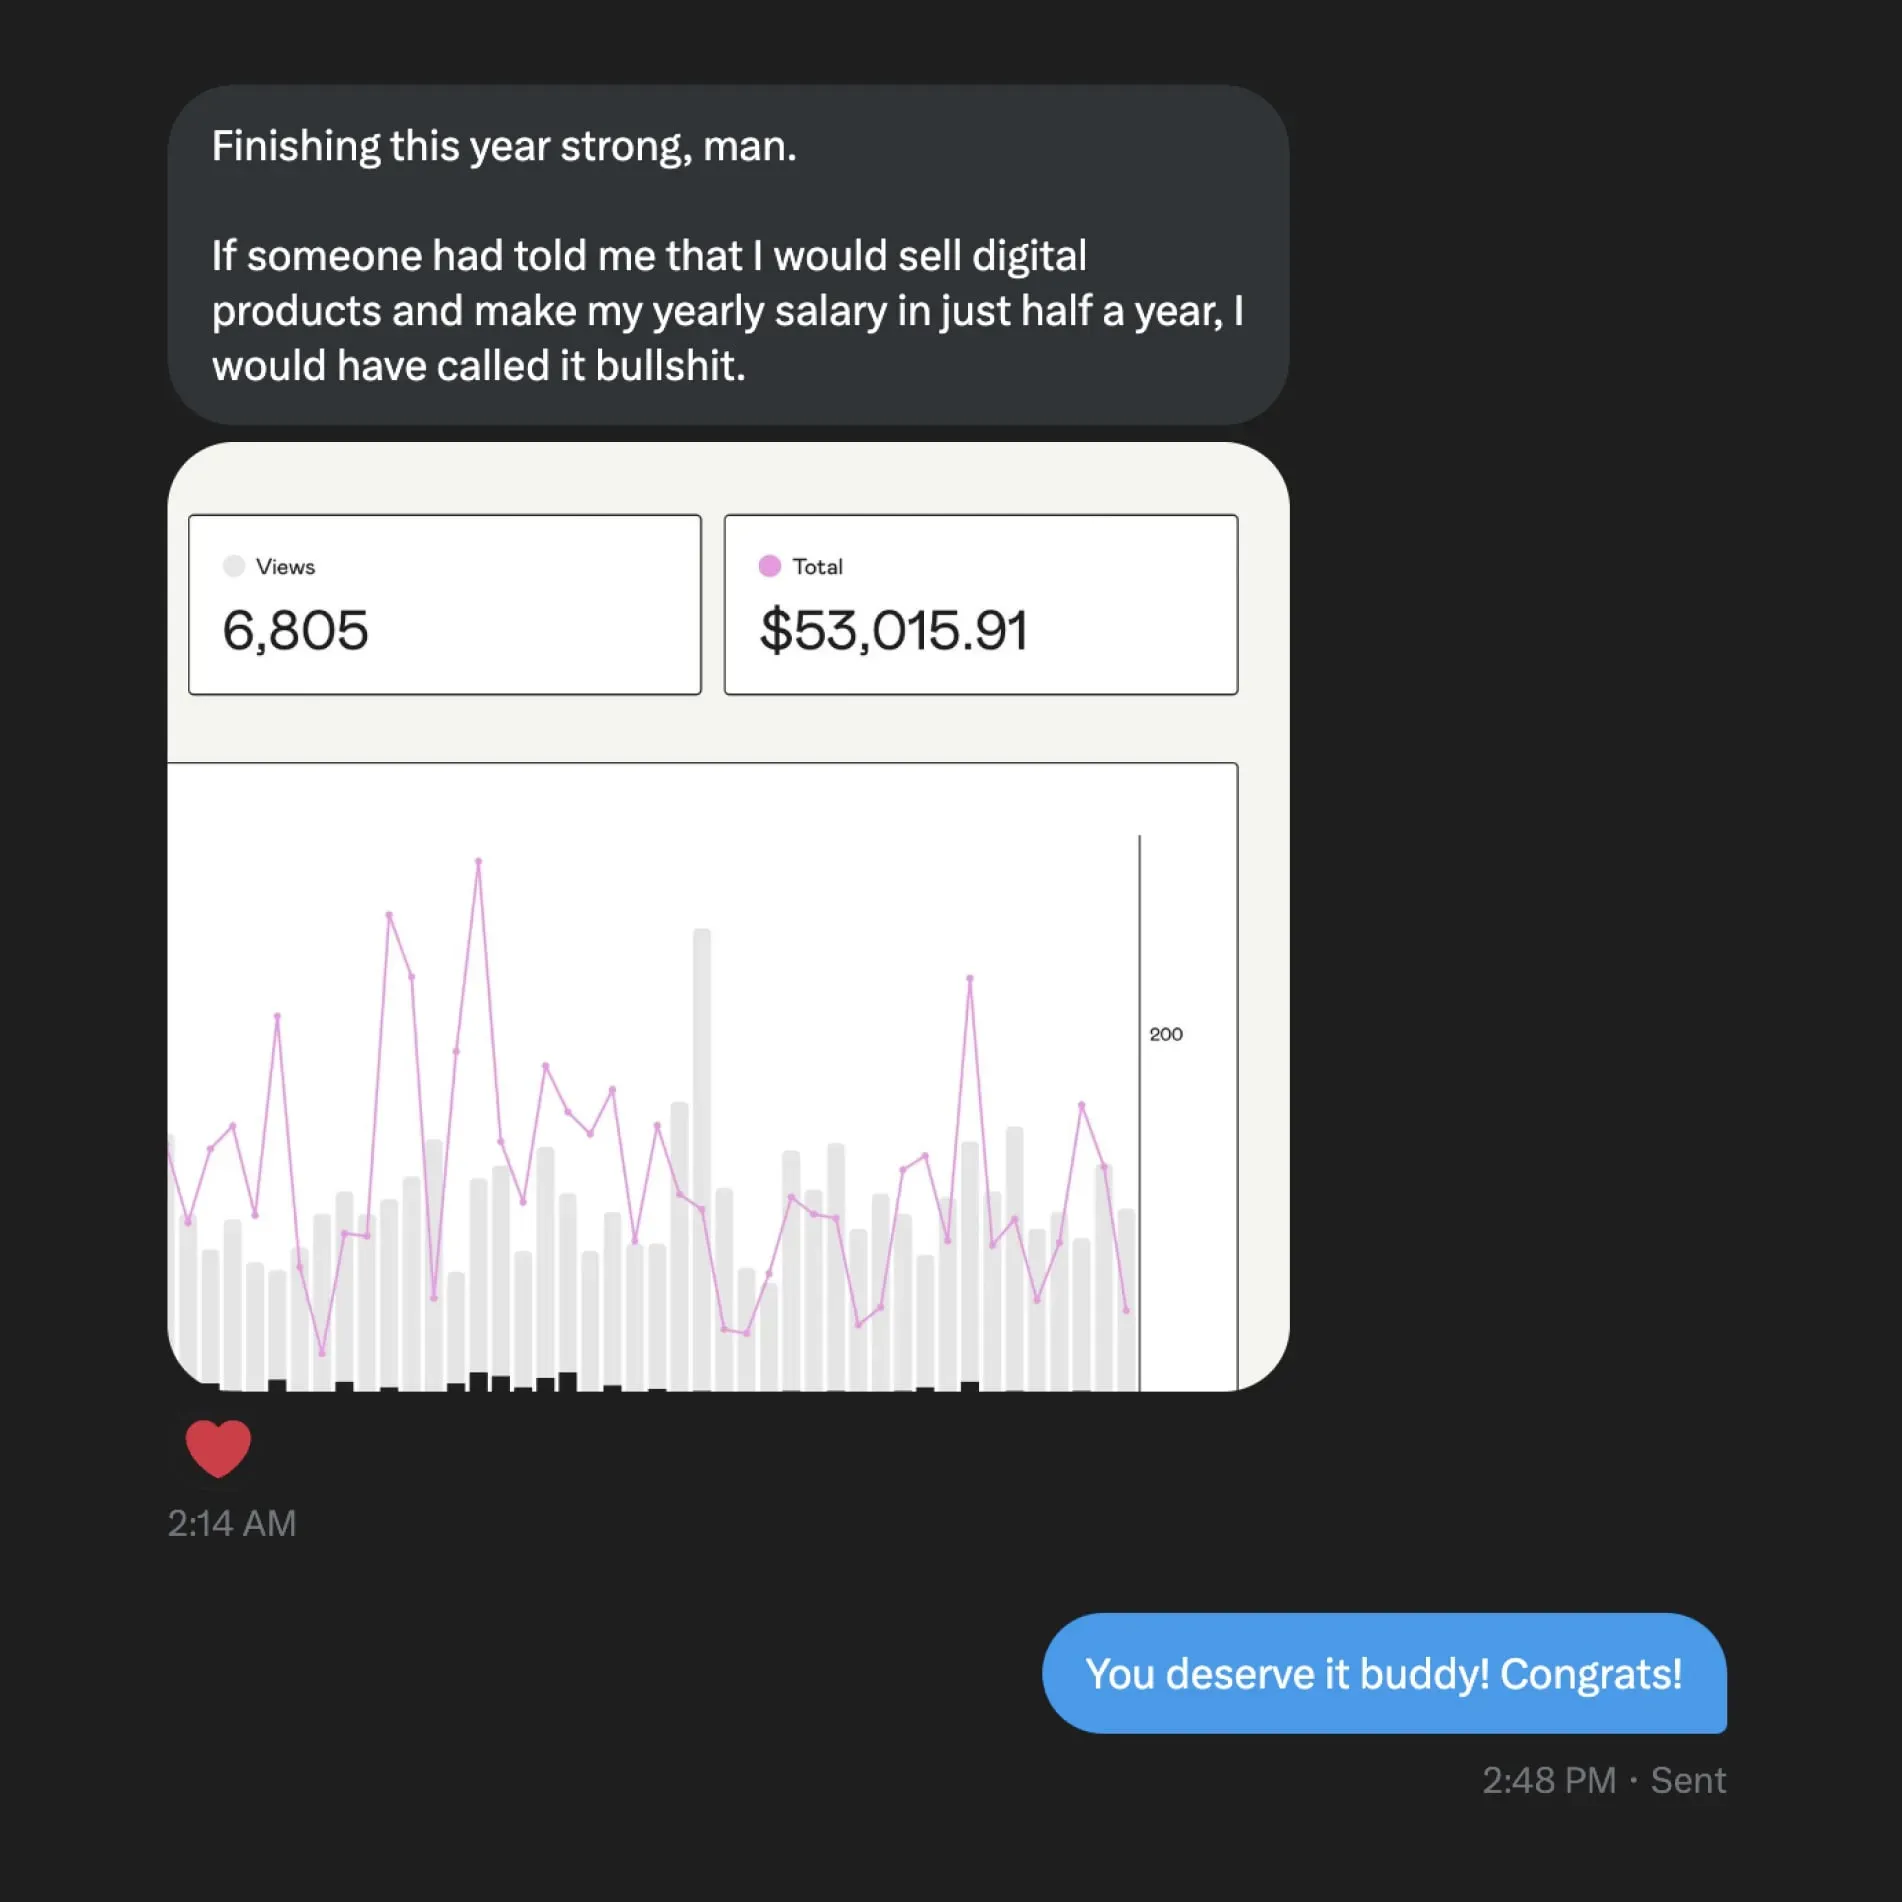Click the 6,805 views number
The height and width of the screenshot is (1902, 1902).
tap(295, 631)
